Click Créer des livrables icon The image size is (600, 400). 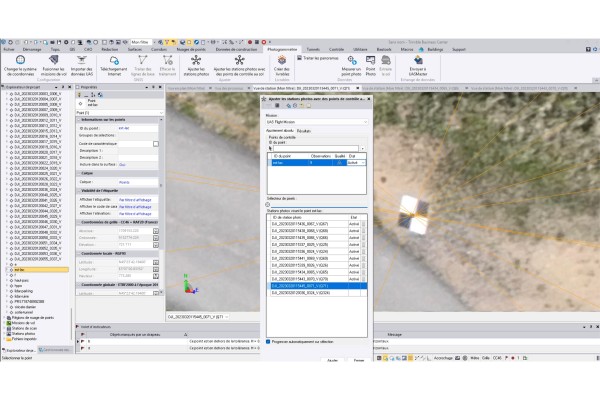pos(282,60)
